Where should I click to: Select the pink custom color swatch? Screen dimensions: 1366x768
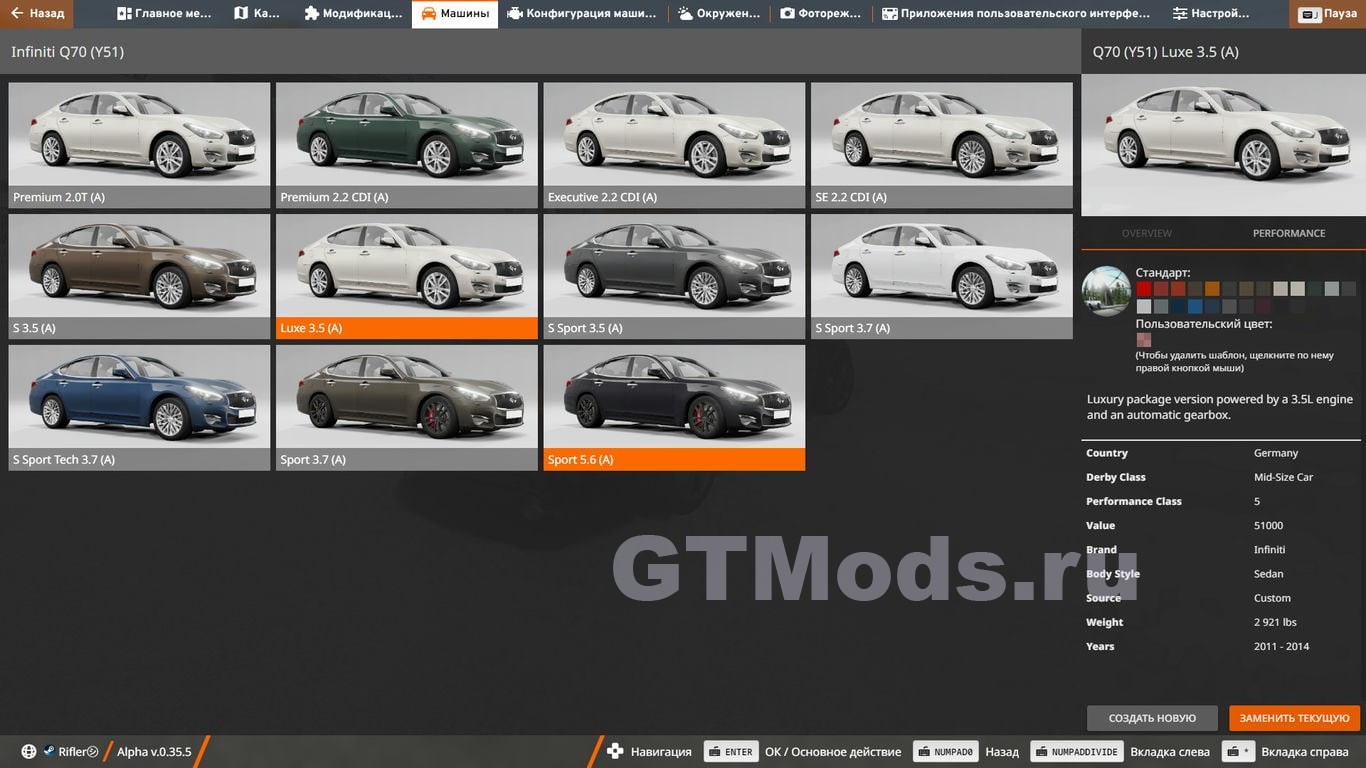pos(1144,340)
